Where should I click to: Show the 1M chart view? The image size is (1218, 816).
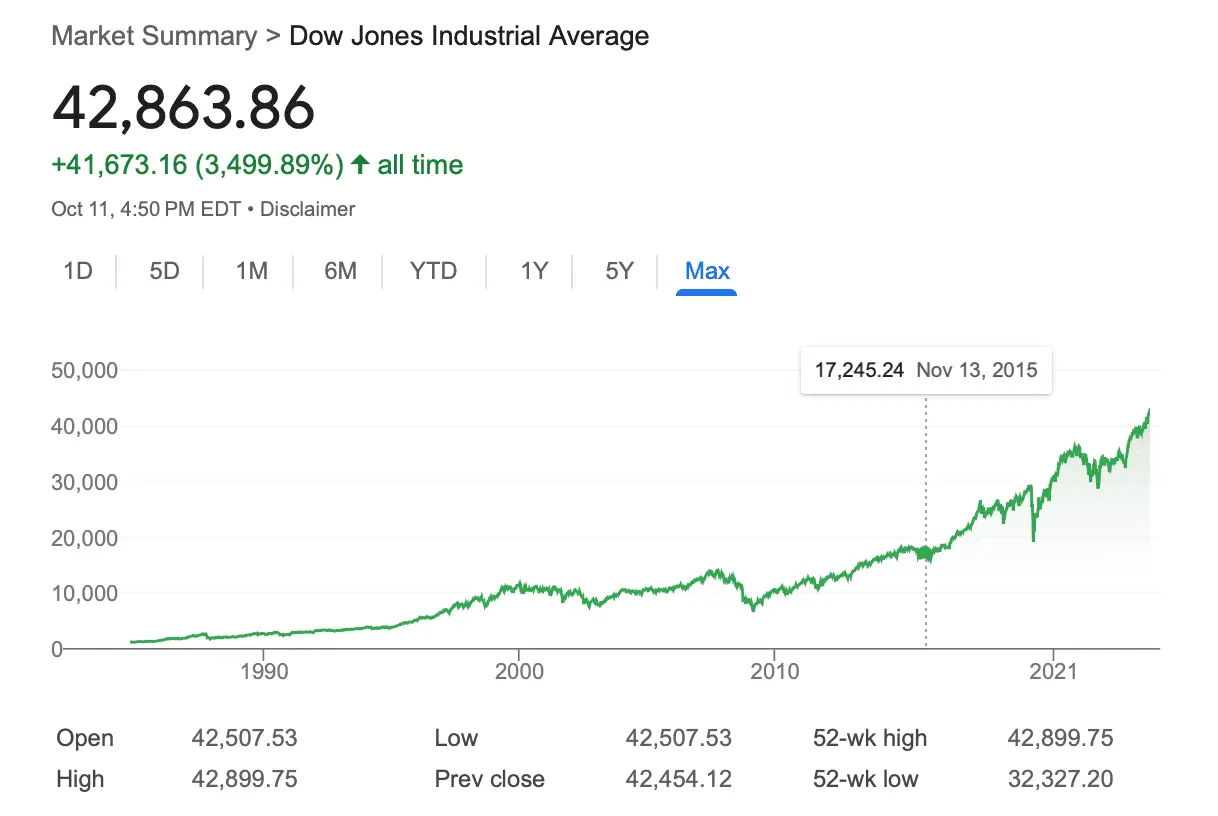click(251, 271)
